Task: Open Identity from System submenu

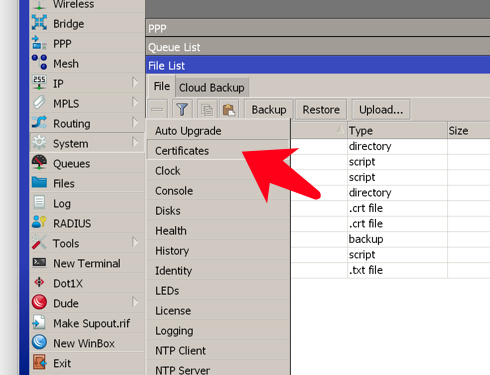Action: pyautogui.click(x=218, y=271)
